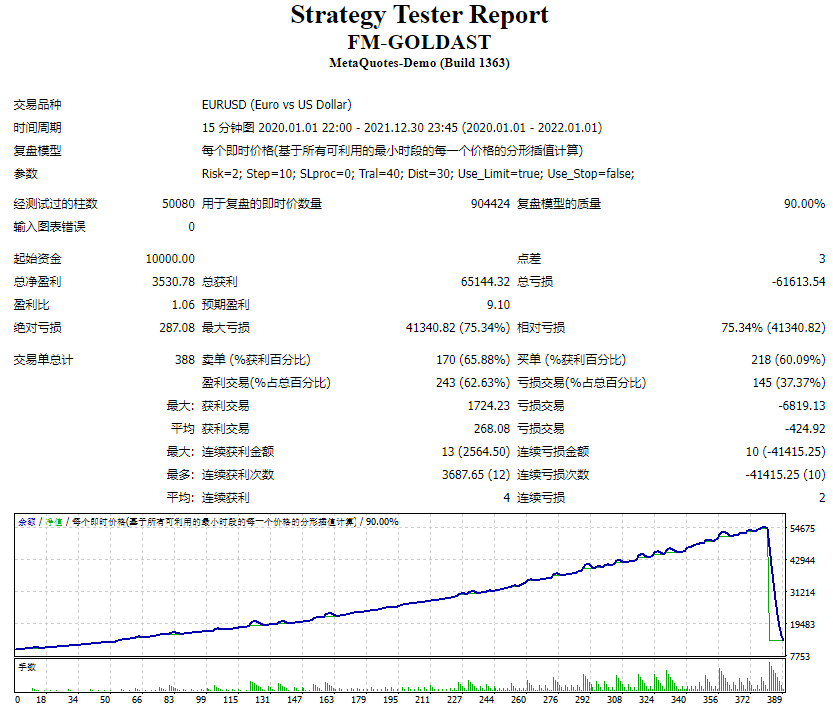Screen dimensions: 833x713
Task: Select the Risk=2 parameters line
Action: click(418, 174)
